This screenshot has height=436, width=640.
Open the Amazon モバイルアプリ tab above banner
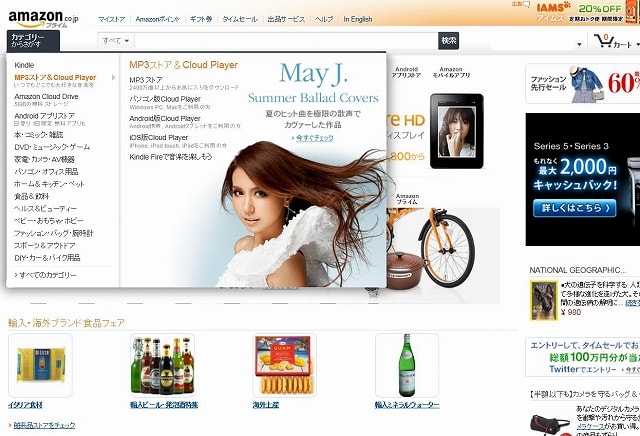click(451, 72)
